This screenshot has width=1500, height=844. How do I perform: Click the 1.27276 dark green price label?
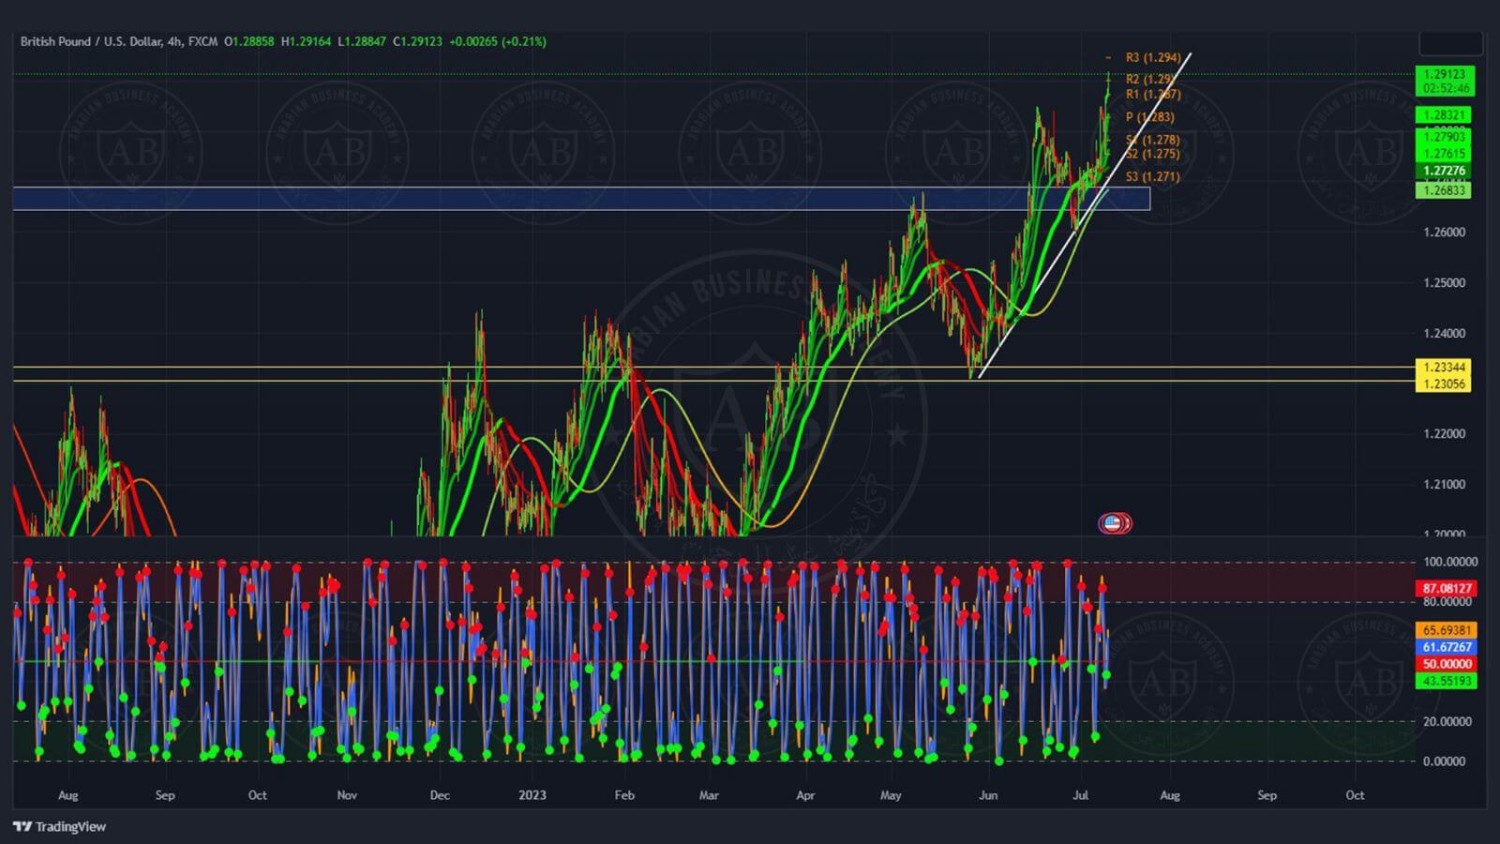[x=1444, y=171]
